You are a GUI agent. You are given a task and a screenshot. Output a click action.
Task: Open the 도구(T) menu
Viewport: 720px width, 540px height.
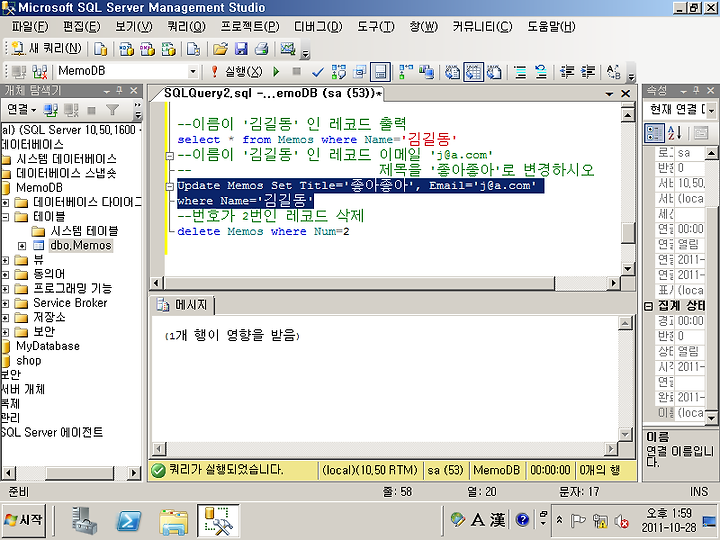[376, 27]
